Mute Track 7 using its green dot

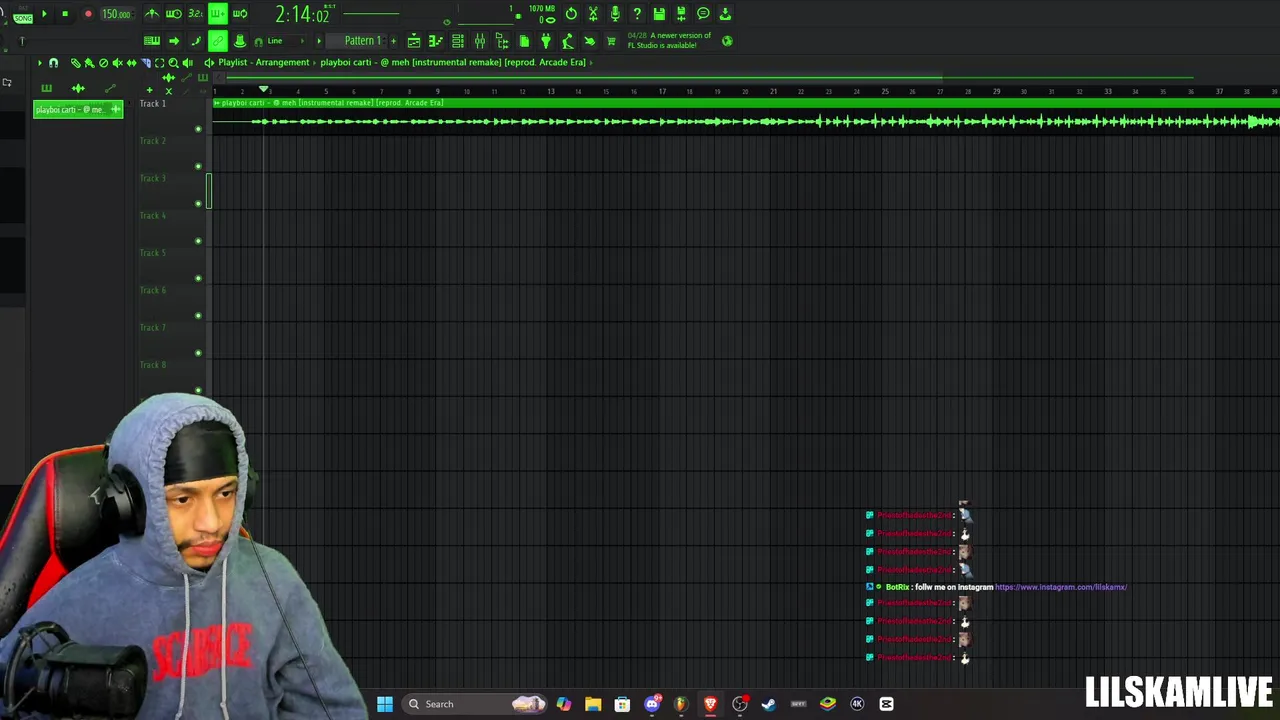(x=198, y=353)
